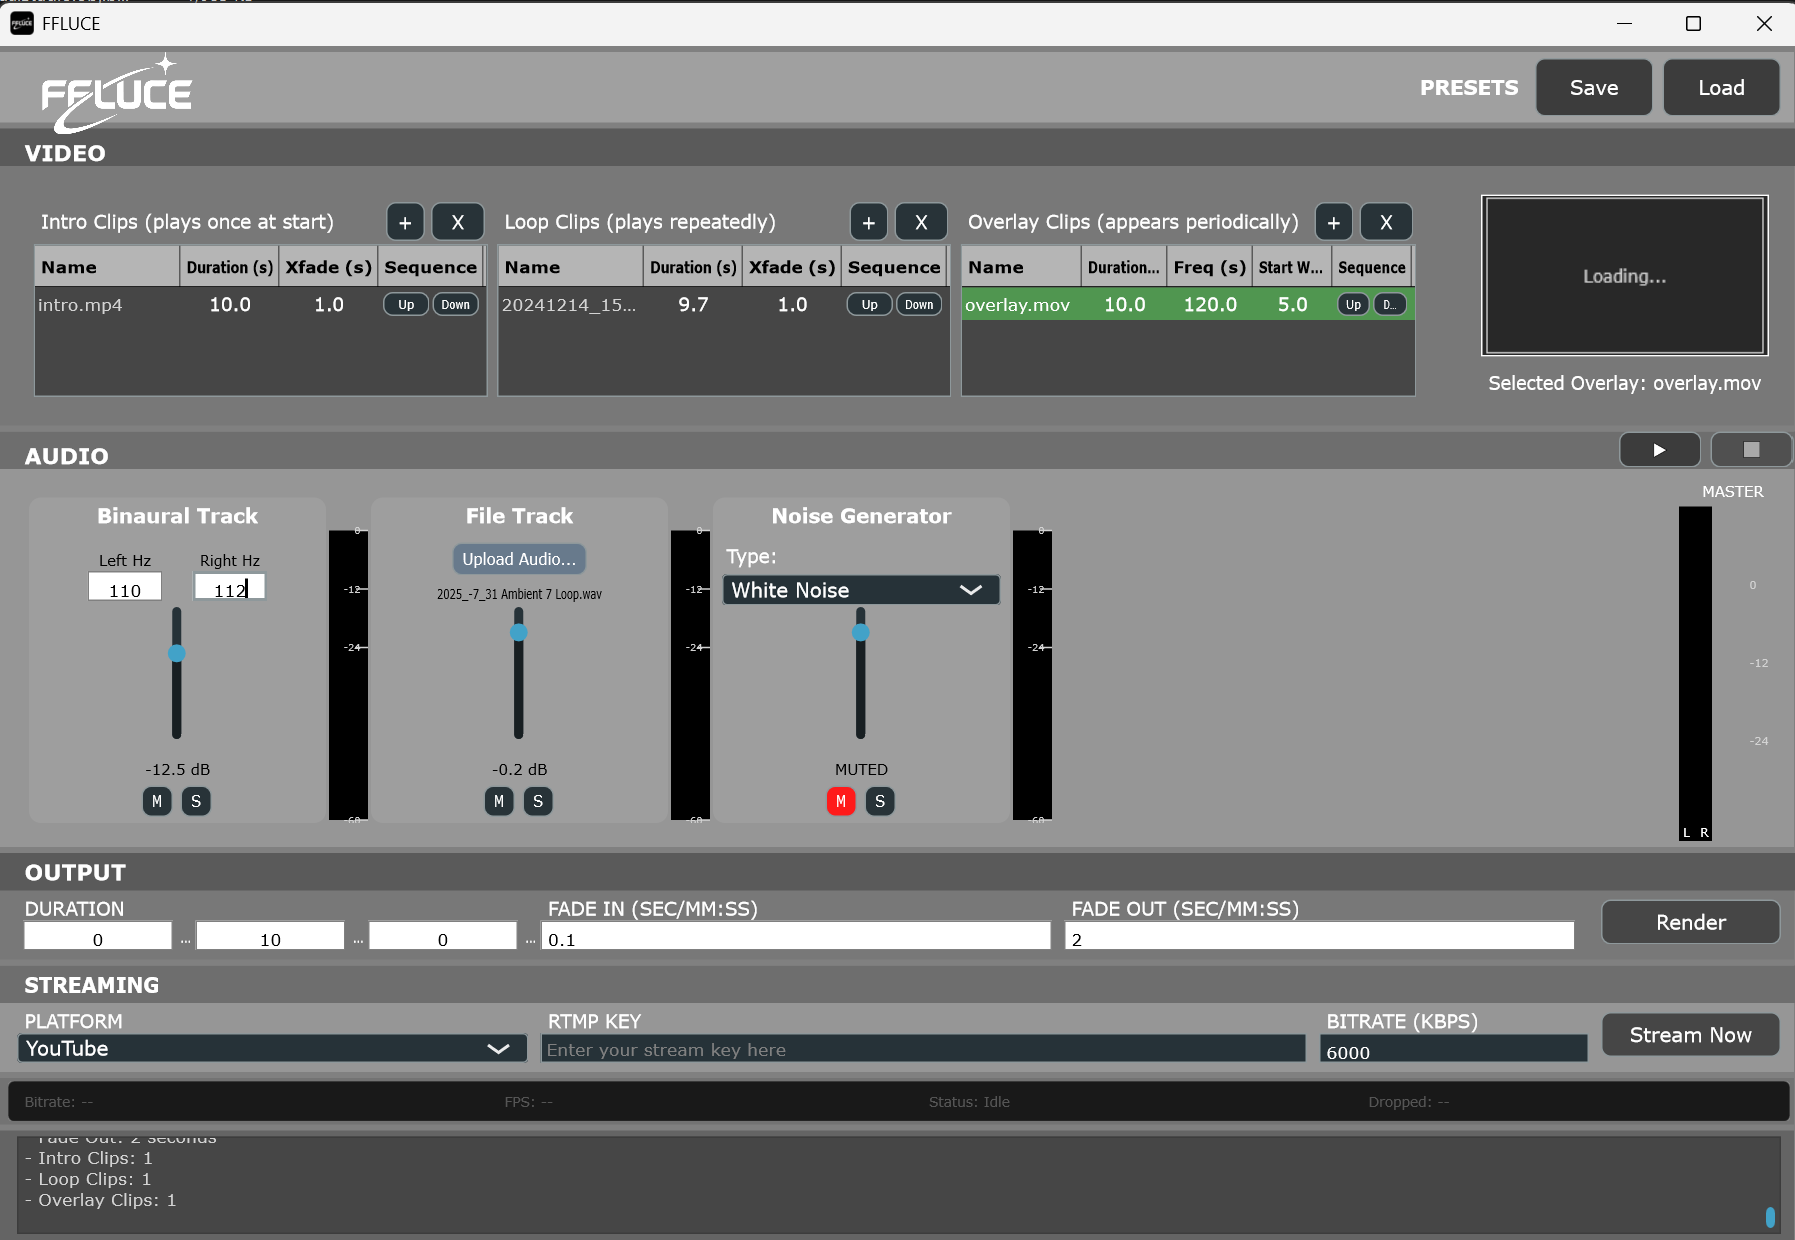Start audio preview with play button
1795x1240 pixels.
1659,450
